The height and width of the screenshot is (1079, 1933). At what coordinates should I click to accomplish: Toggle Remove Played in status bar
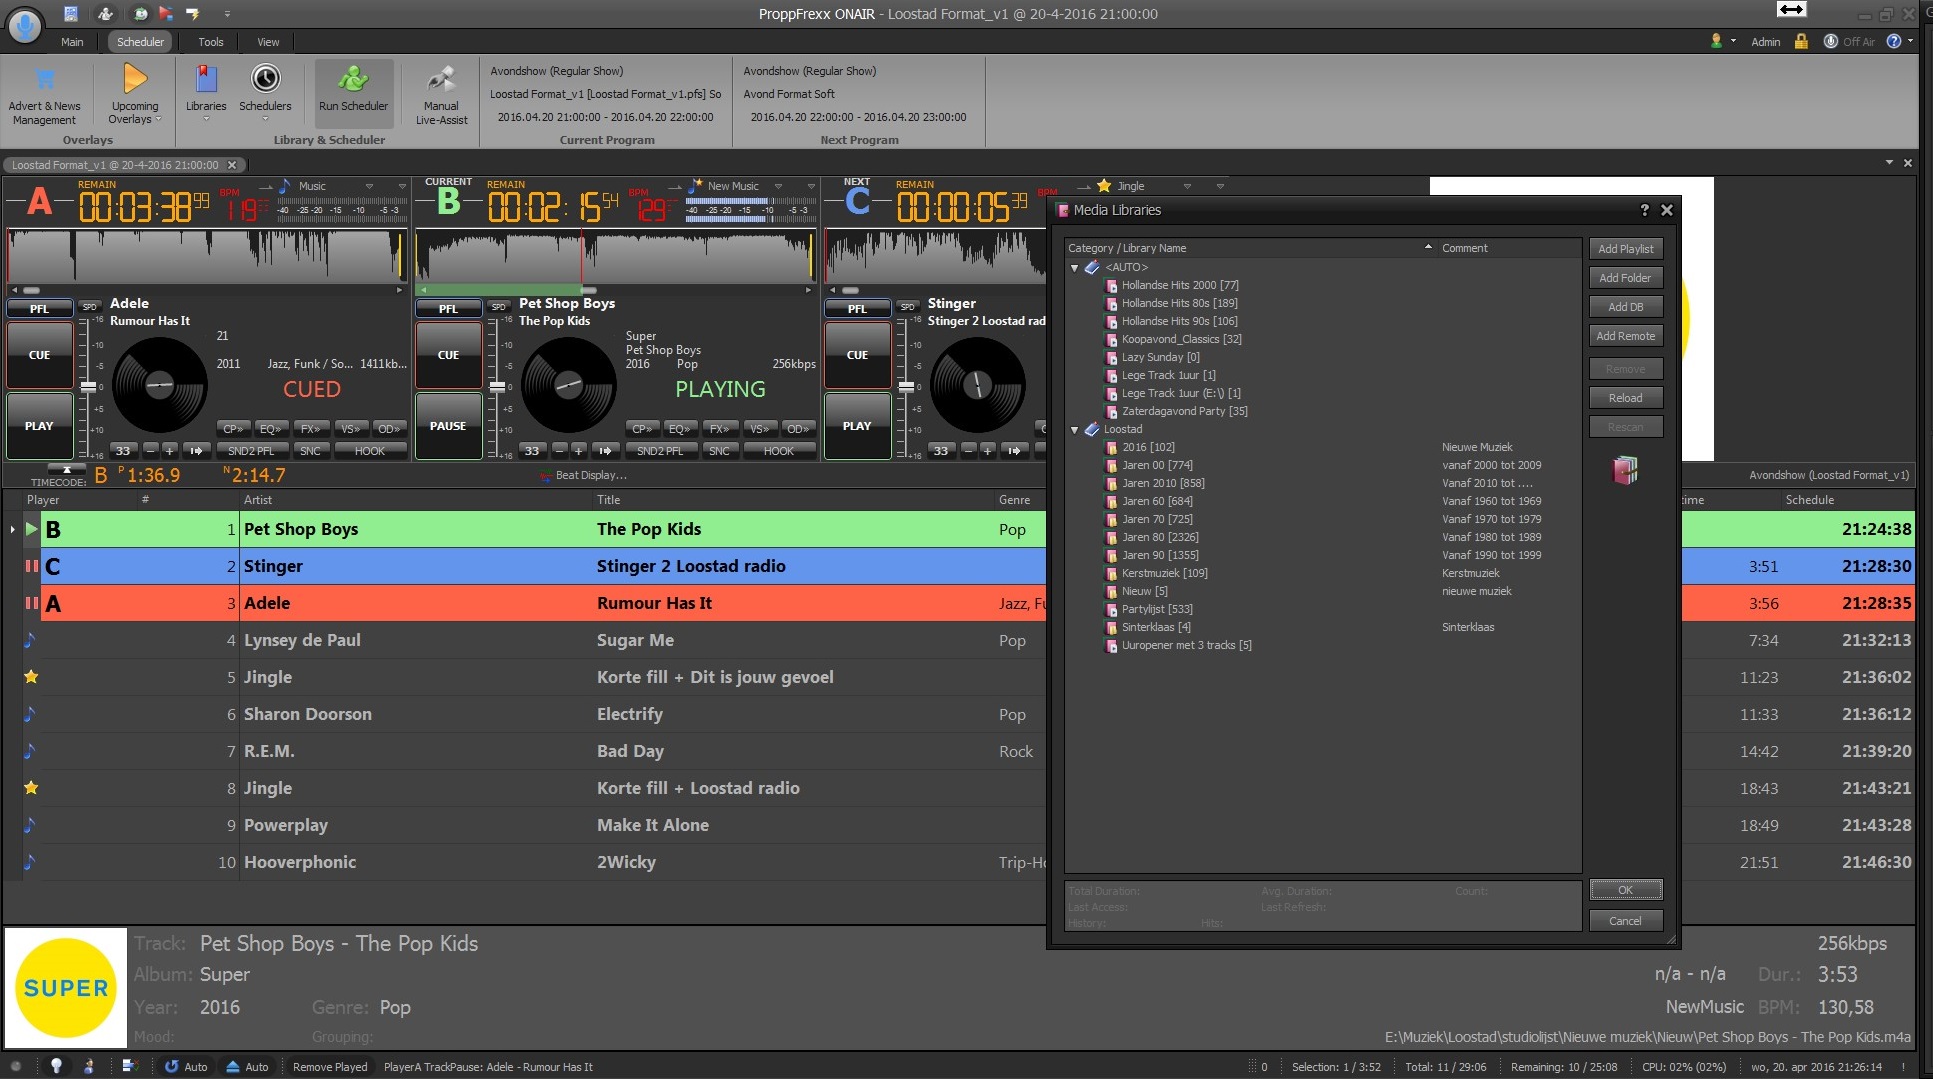pyautogui.click(x=330, y=1067)
